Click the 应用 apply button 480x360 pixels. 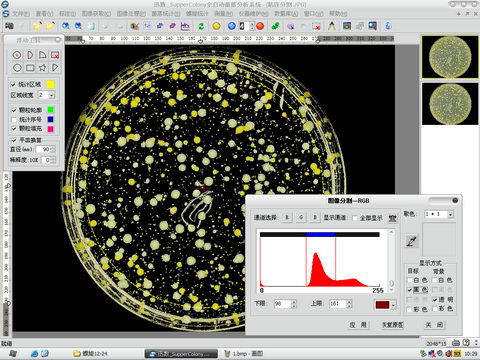(x=358, y=325)
